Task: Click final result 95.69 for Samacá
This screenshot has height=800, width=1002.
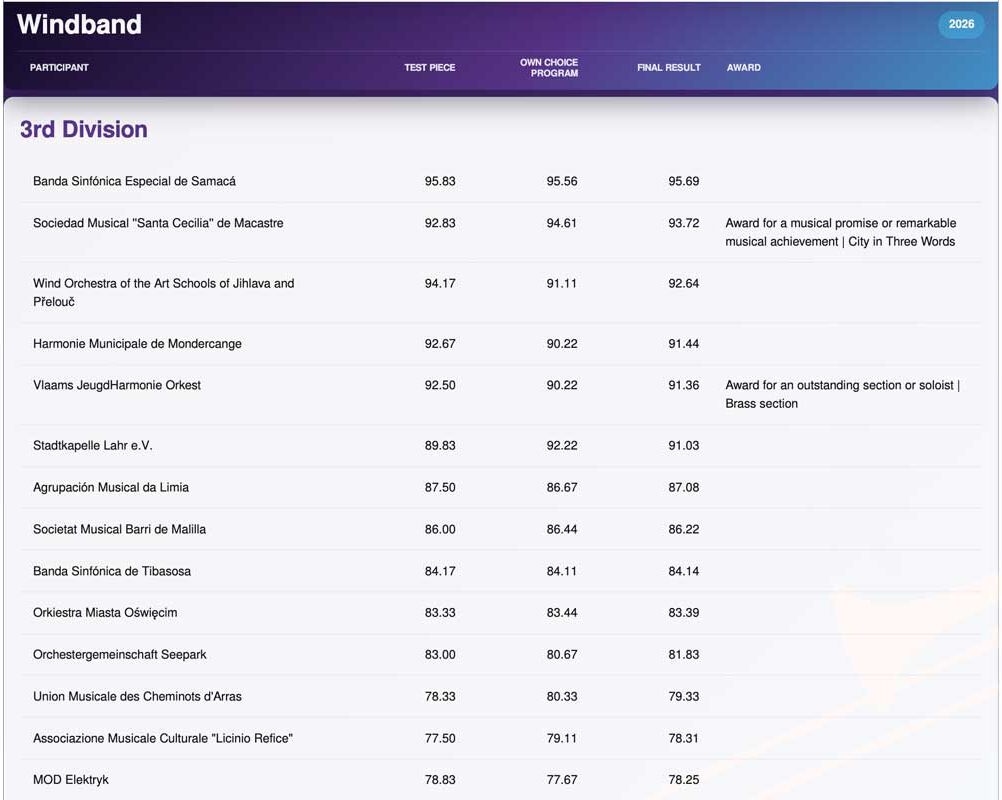Action: (x=683, y=181)
